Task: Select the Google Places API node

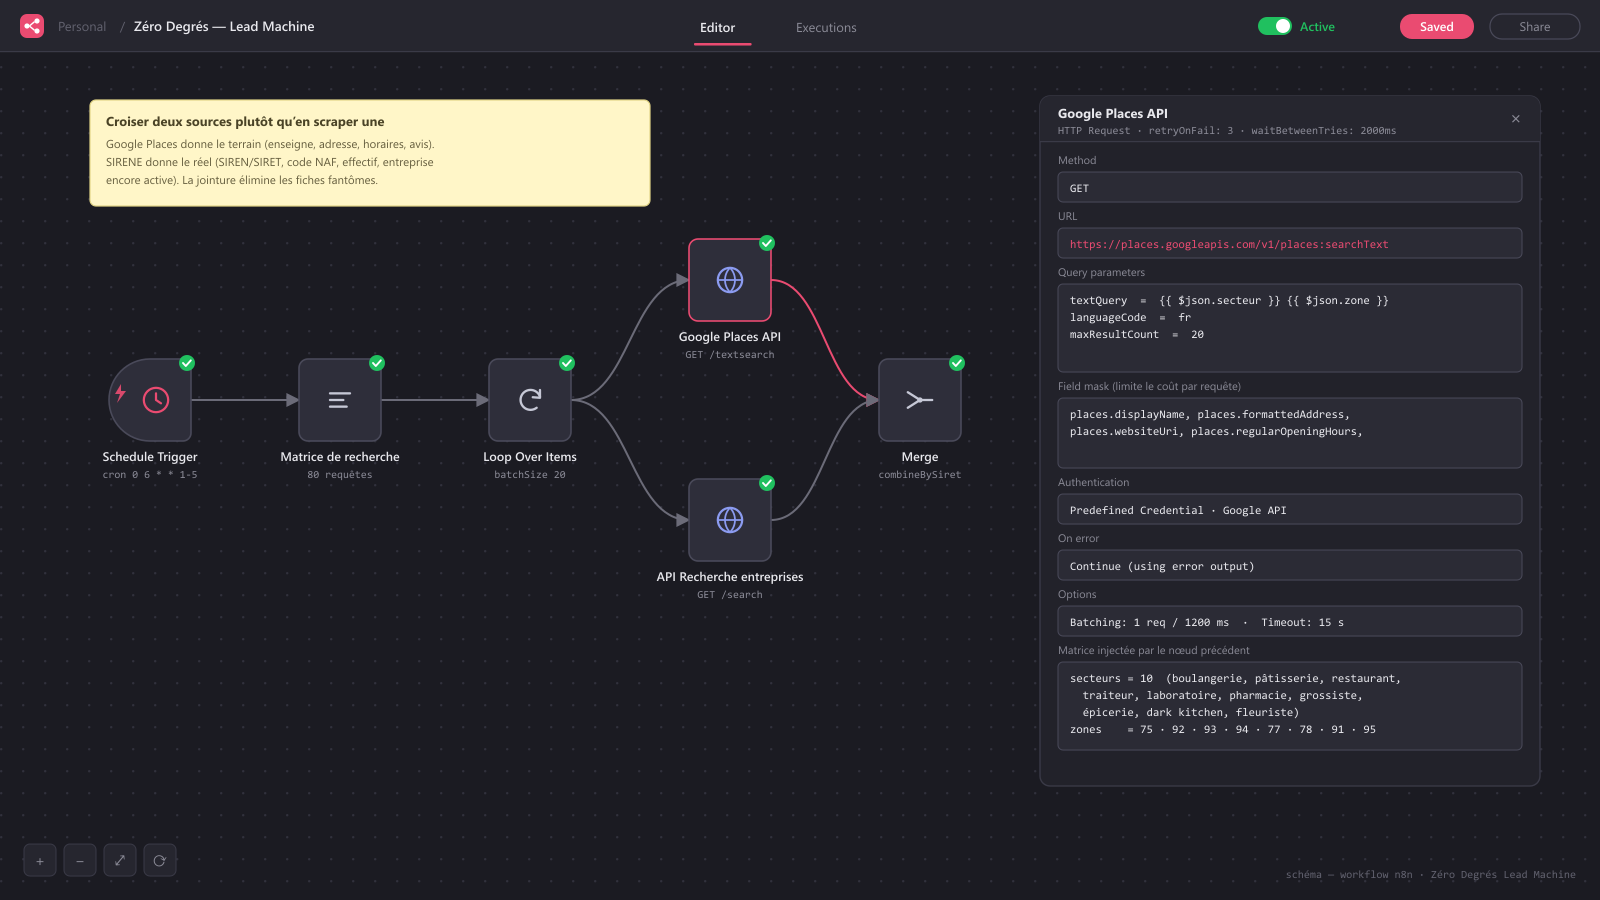Action: point(730,280)
